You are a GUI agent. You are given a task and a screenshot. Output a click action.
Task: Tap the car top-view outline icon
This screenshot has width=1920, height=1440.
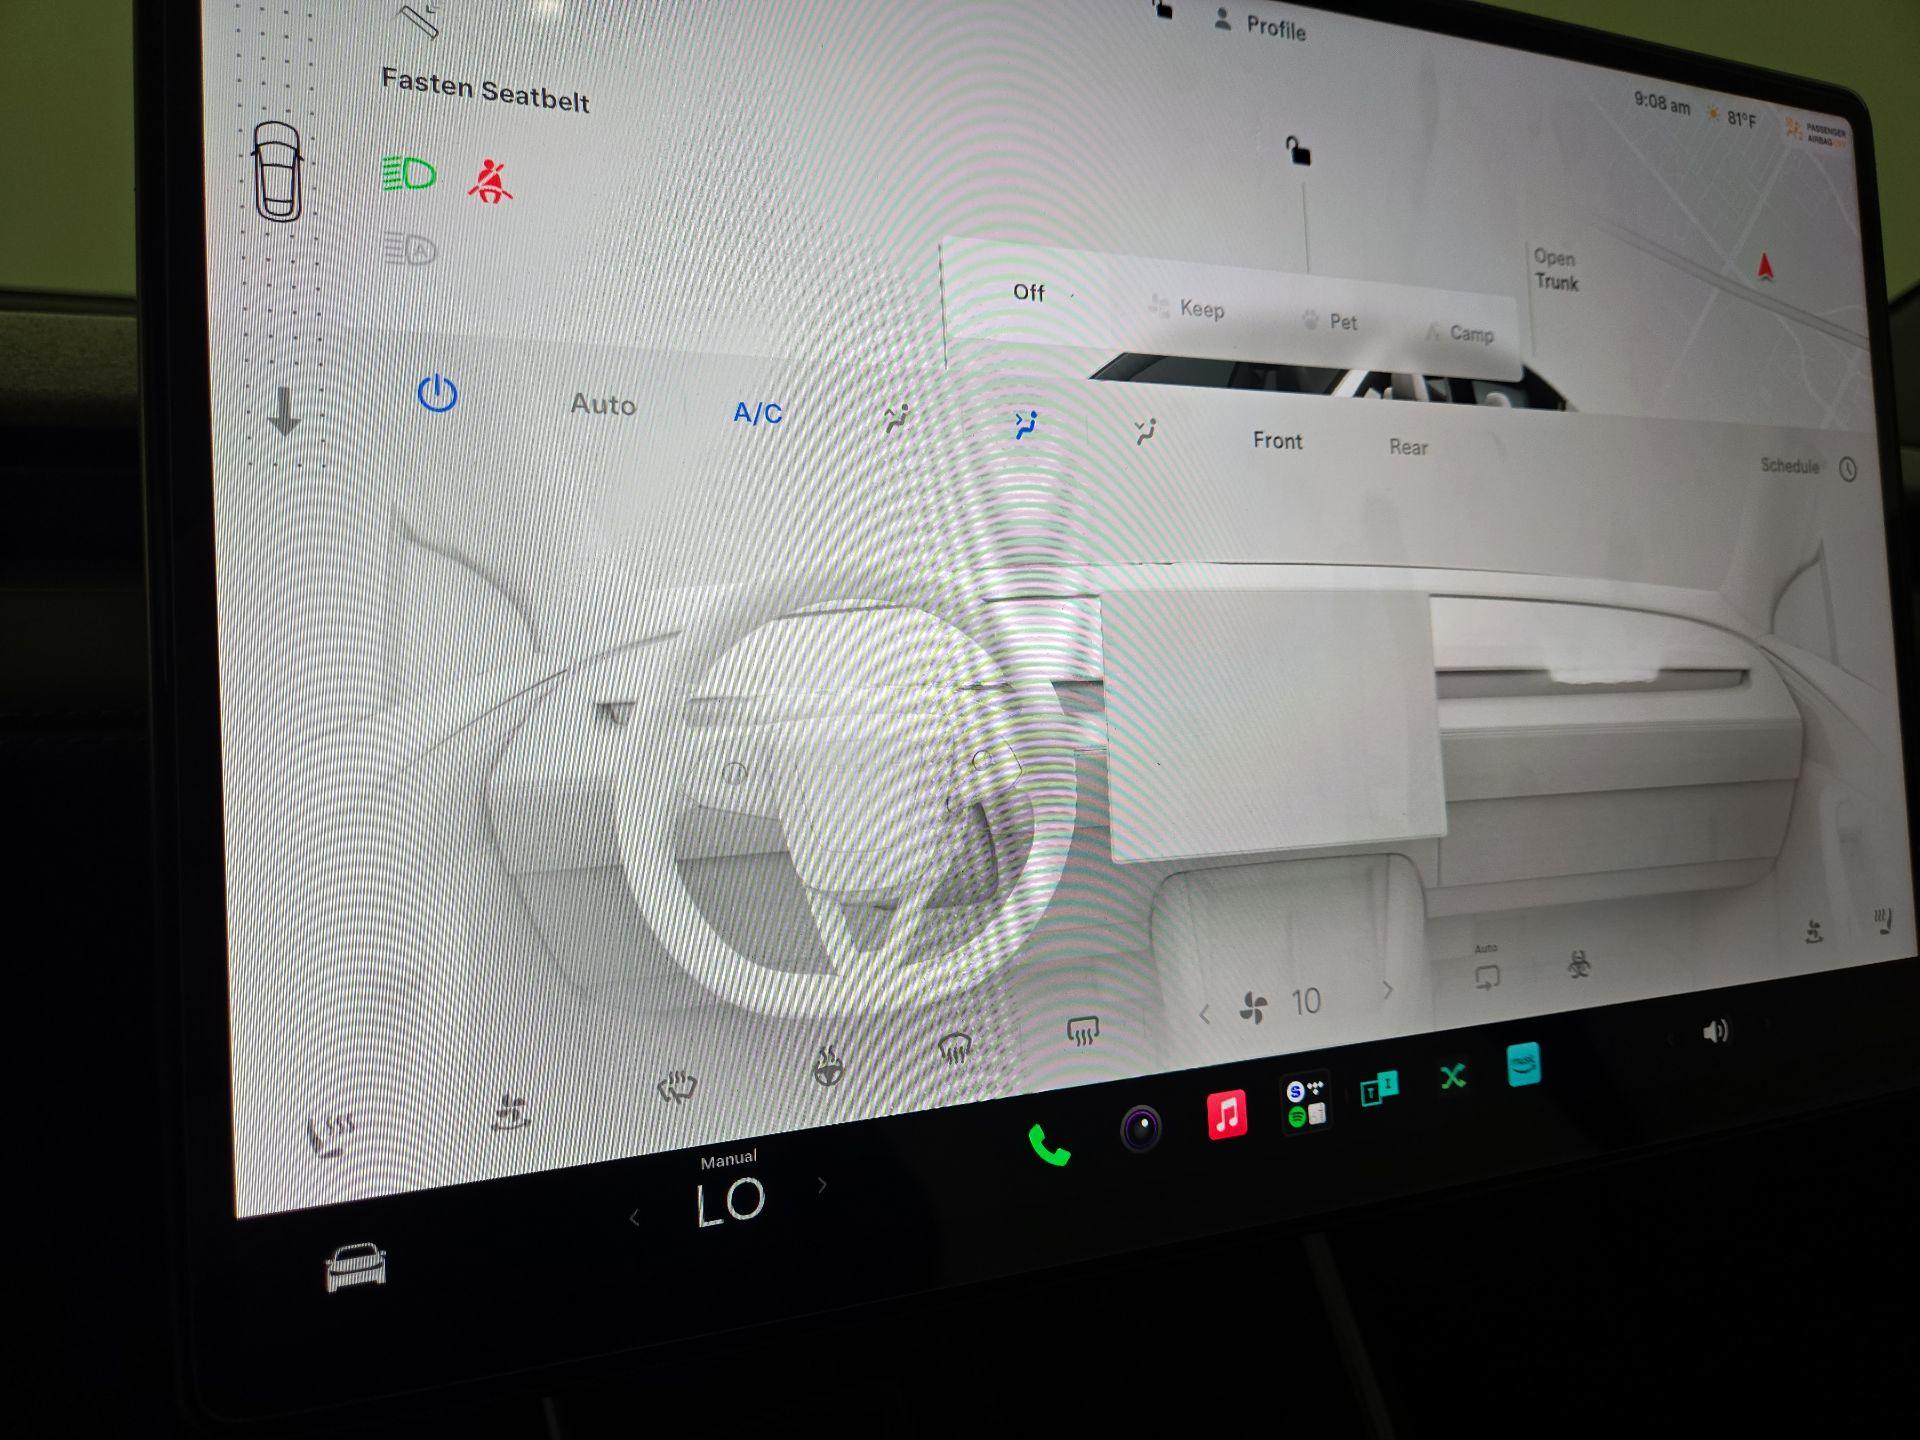coord(277,171)
